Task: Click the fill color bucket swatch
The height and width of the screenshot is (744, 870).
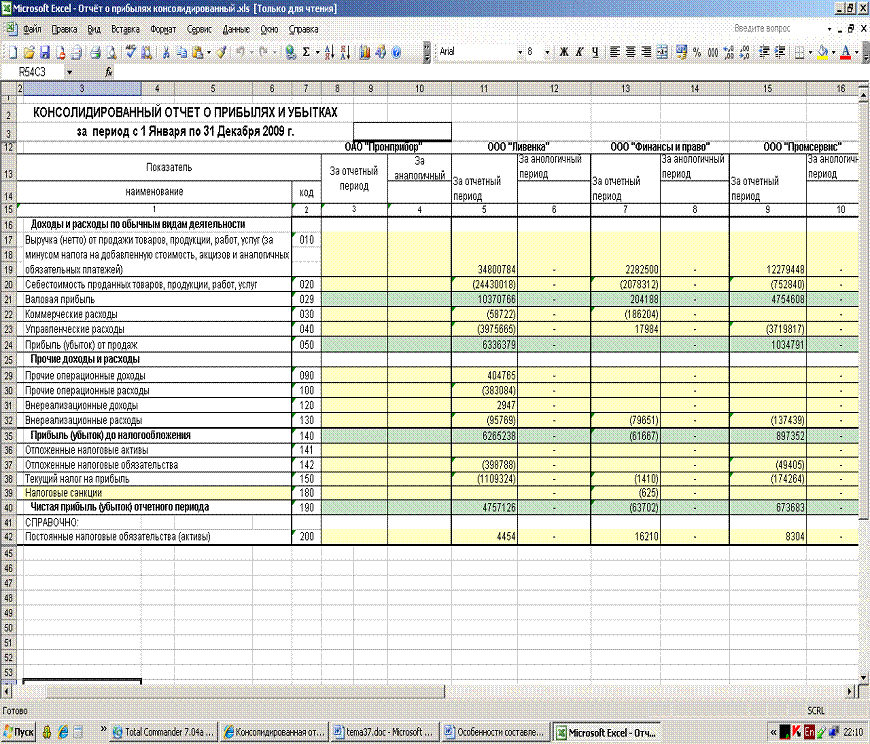Action: tap(822, 51)
